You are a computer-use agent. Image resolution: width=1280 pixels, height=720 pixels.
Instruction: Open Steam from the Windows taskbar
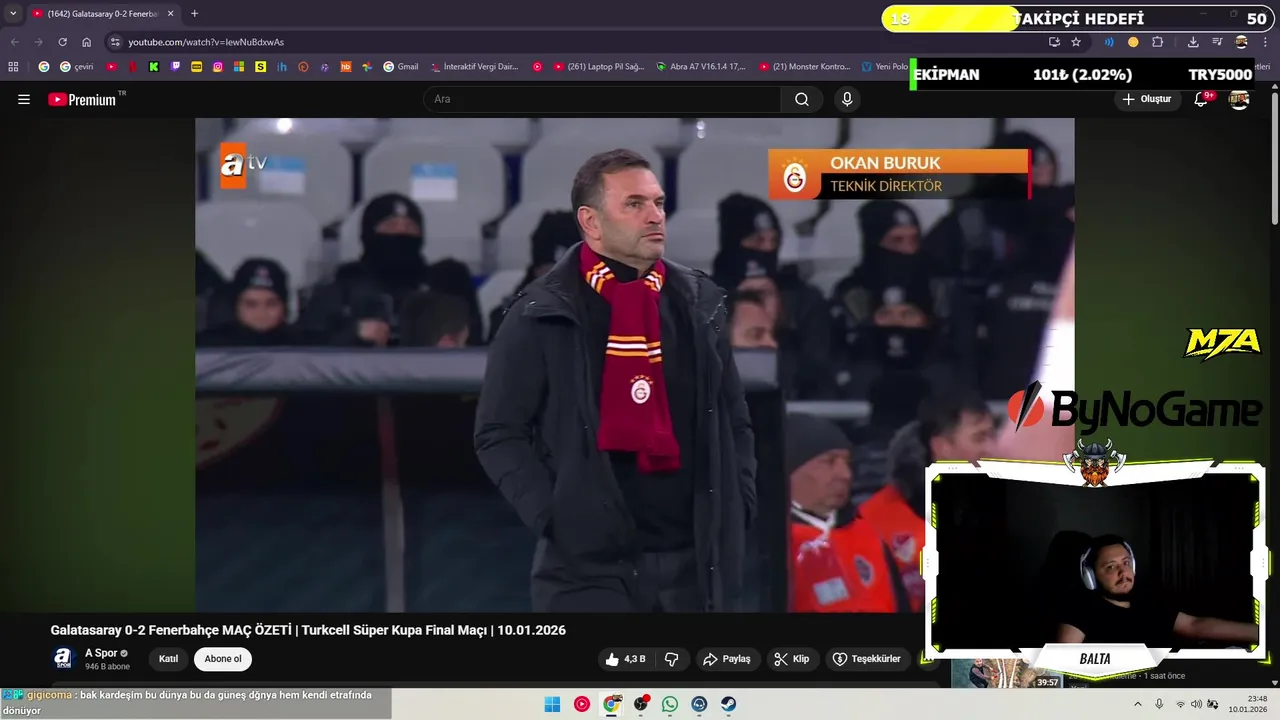tap(729, 704)
